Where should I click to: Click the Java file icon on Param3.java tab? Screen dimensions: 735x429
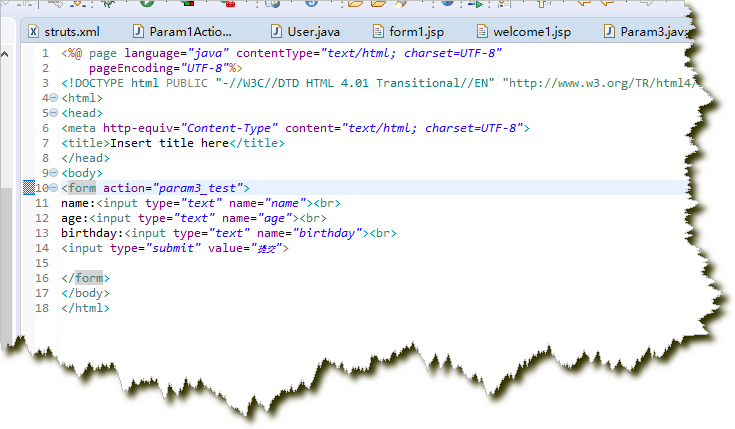609,31
